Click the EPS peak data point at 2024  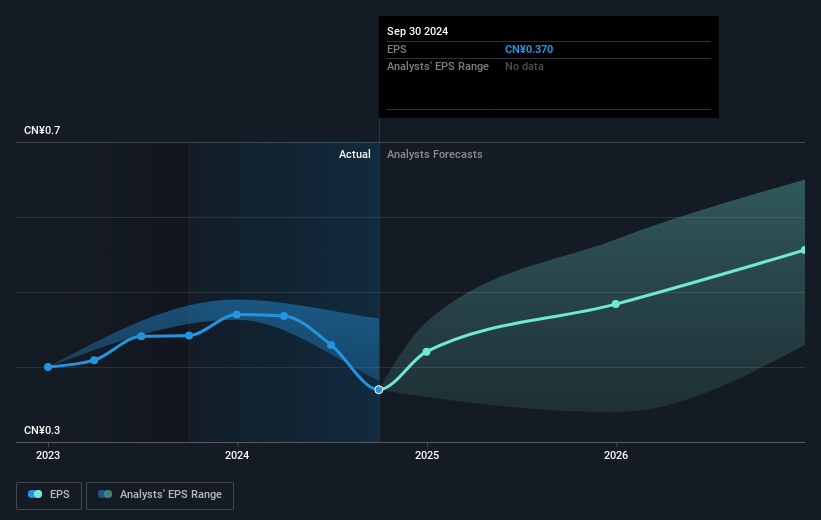point(237,314)
